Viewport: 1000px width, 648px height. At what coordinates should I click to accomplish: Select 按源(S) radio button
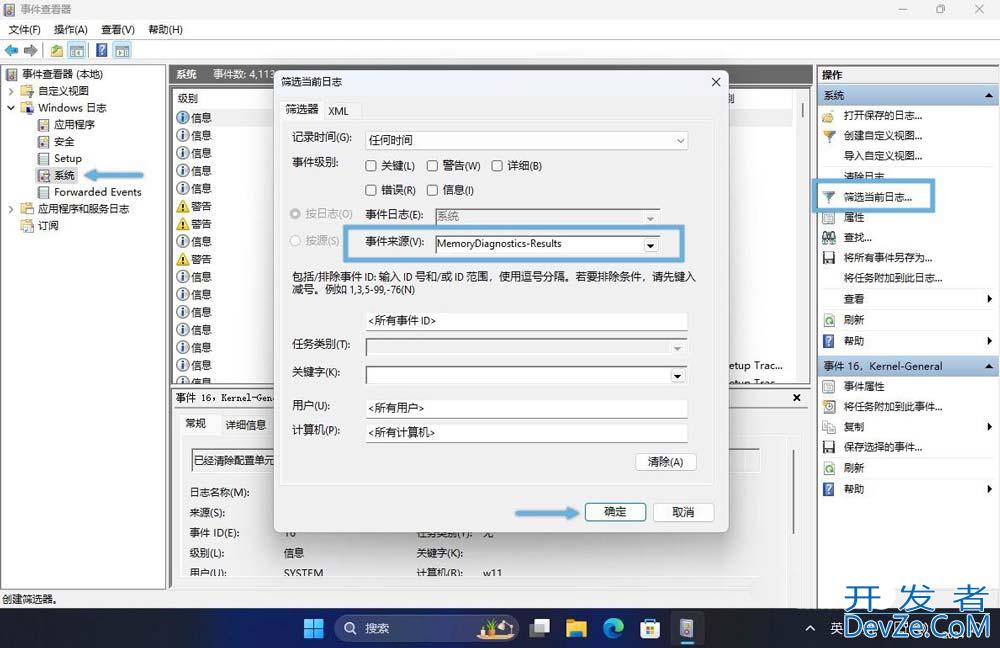click(295, 240)
